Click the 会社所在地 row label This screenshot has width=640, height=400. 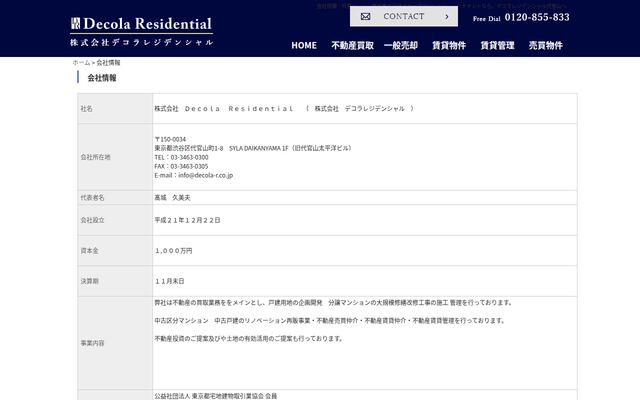[95, 157]
